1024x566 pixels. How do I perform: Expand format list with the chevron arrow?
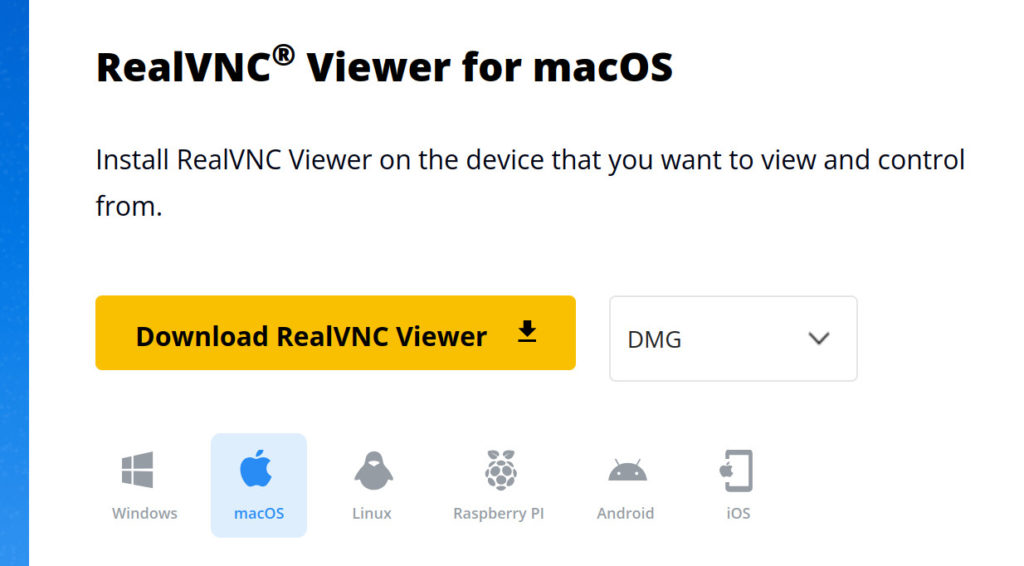819,338
